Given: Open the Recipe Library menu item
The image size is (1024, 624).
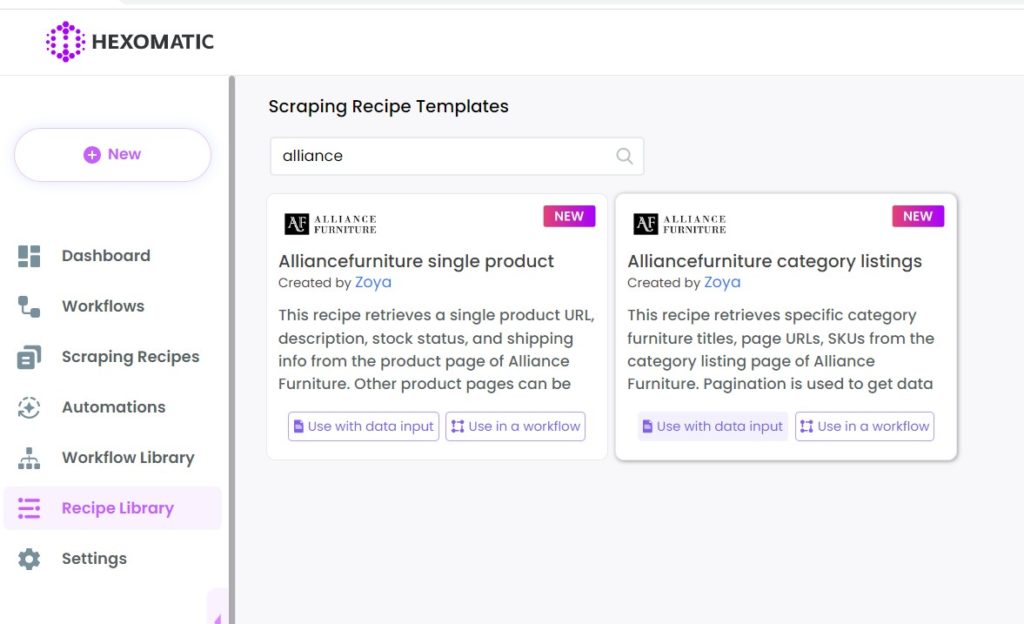Looking at the screenshot, I should tap(117, 508).
